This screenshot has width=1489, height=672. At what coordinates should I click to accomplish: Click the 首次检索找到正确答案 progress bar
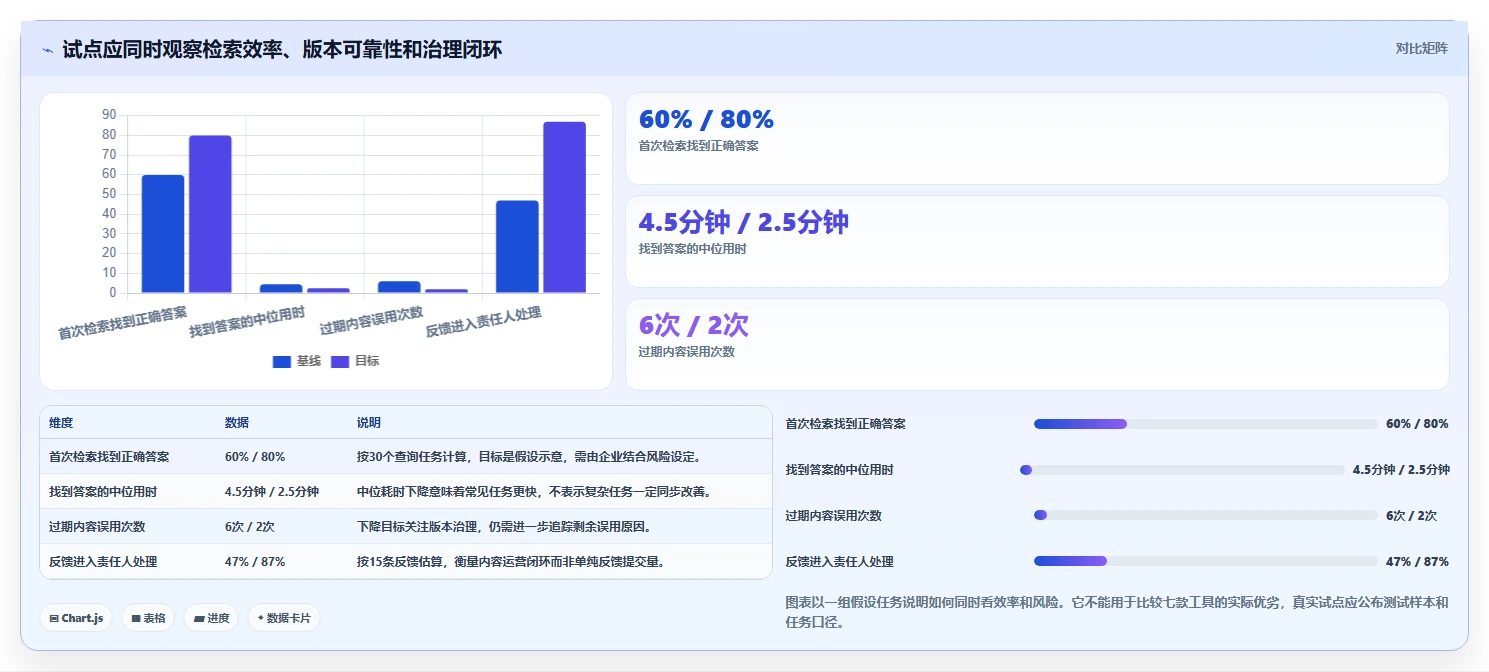point(1205,424)
